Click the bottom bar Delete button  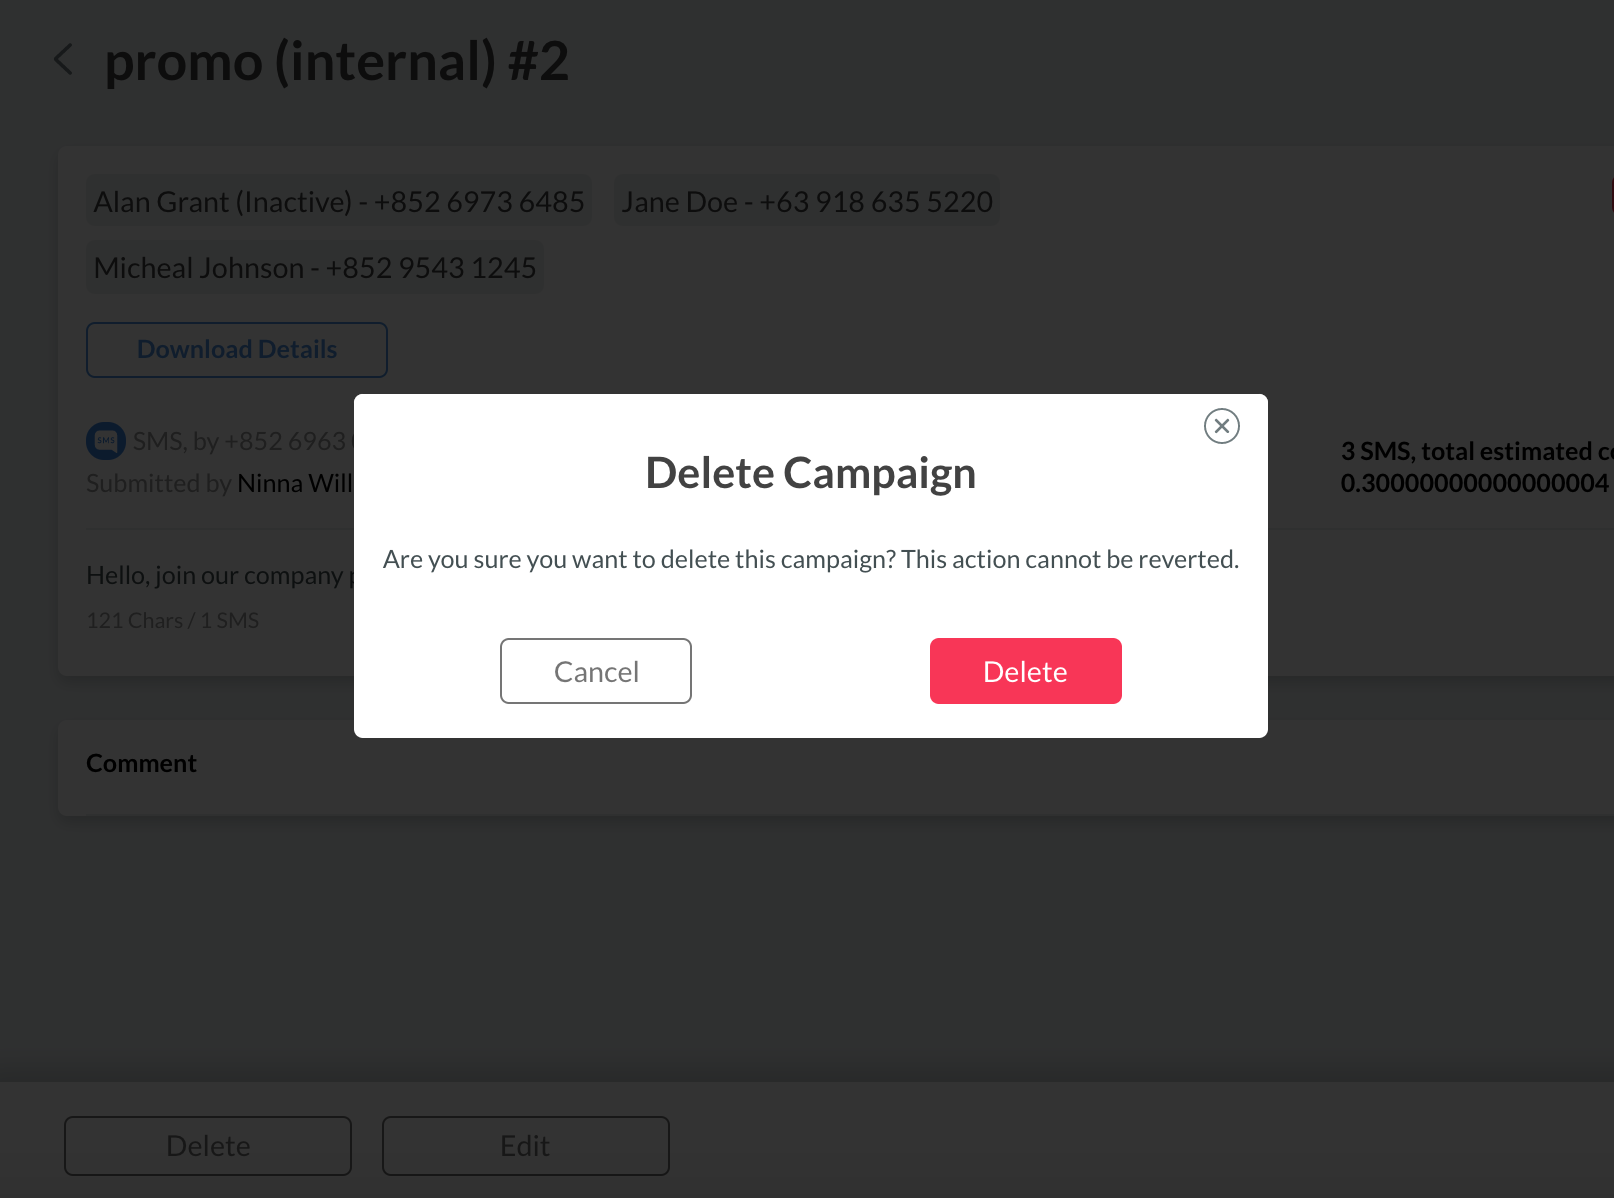[208, 1146]
